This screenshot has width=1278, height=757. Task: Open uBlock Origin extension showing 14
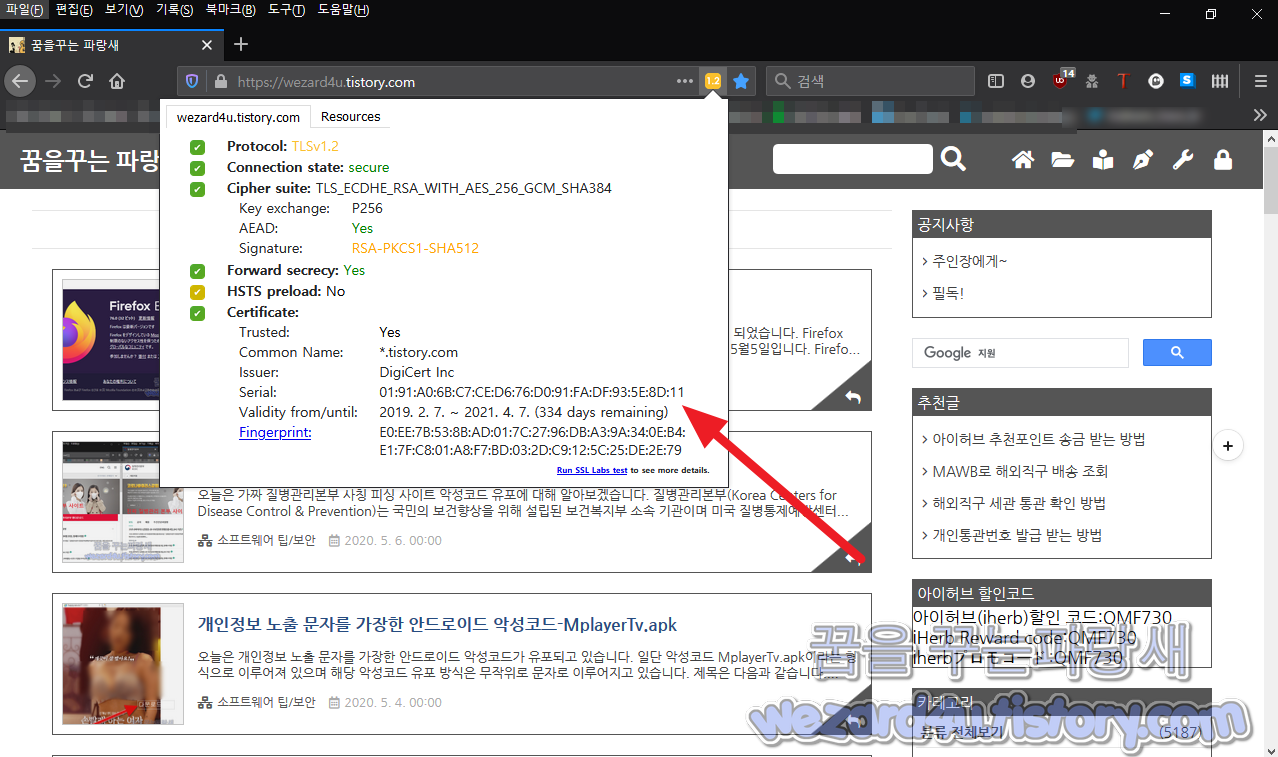tap(1062, 80)
